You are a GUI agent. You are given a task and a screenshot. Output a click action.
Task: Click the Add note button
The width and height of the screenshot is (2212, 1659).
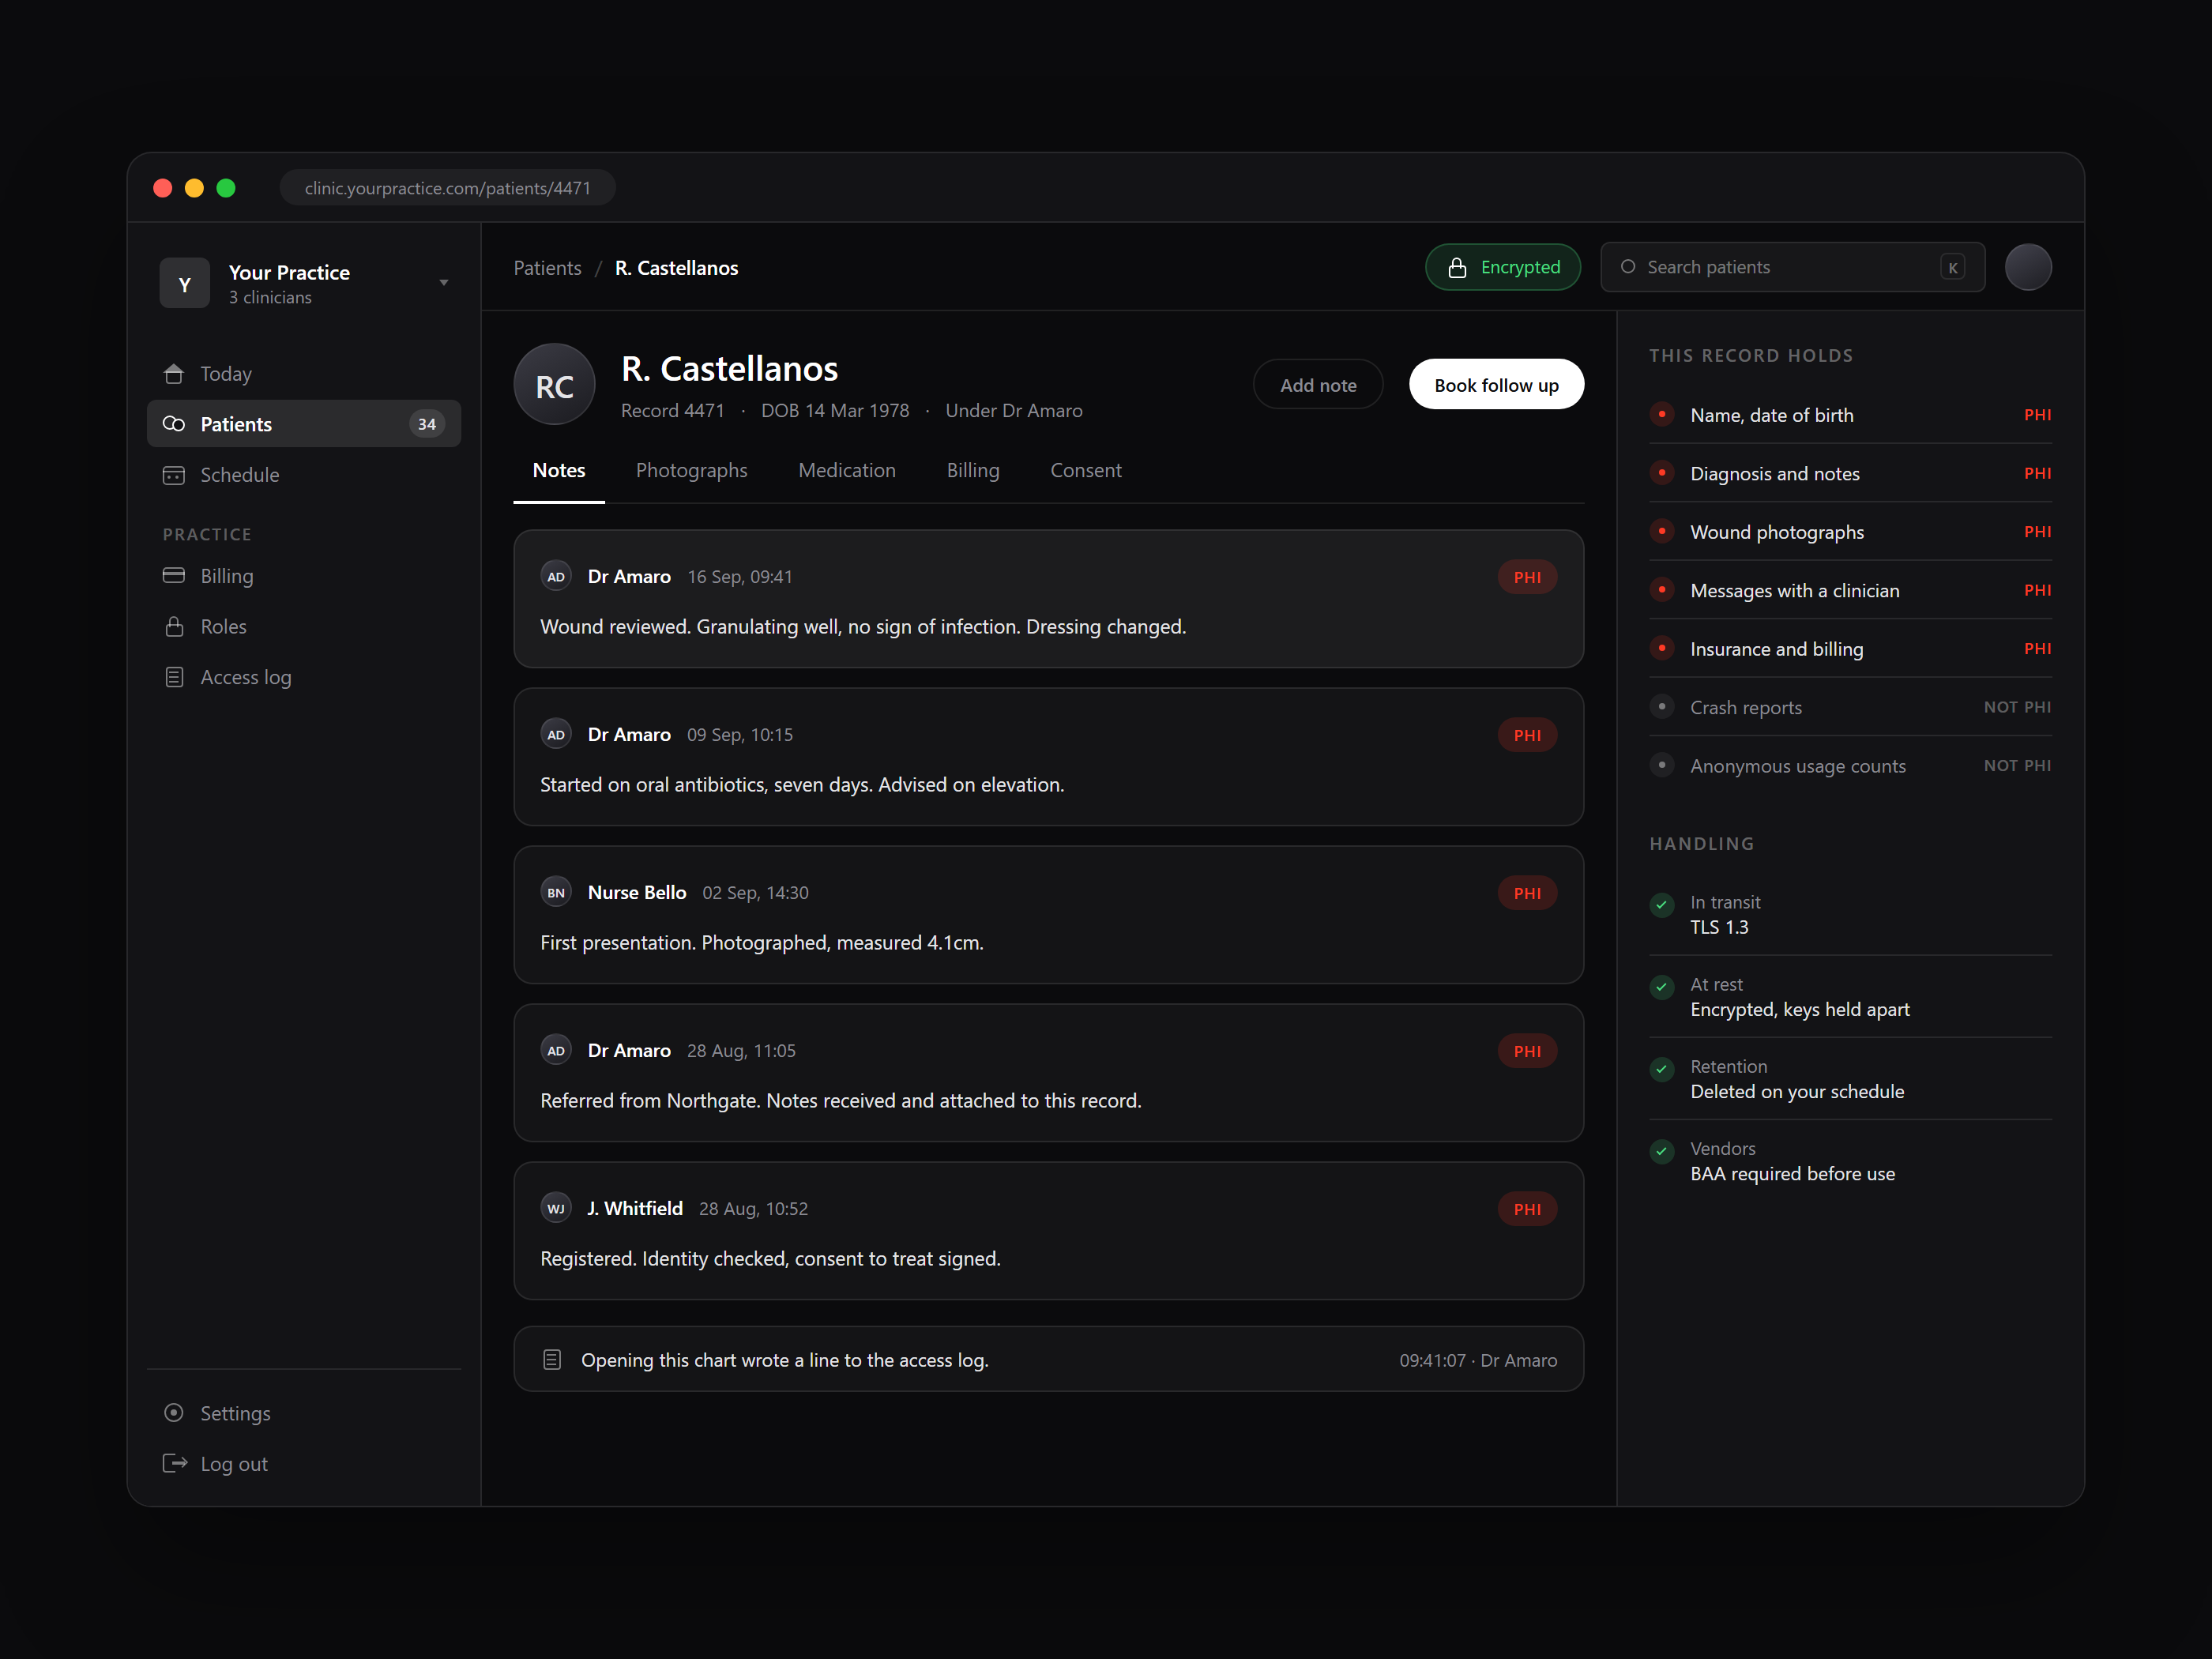1319,385
